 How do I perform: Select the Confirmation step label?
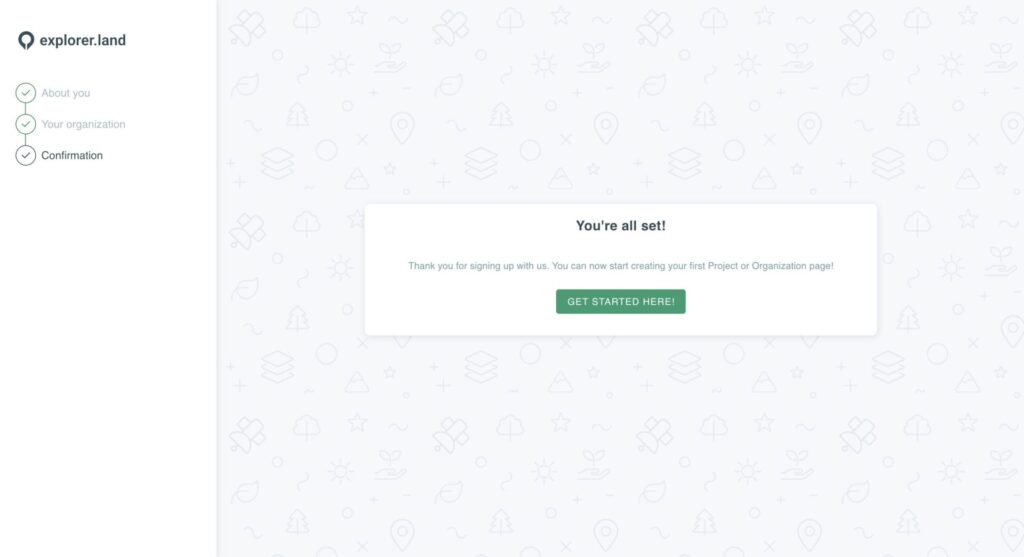[72, 155]
